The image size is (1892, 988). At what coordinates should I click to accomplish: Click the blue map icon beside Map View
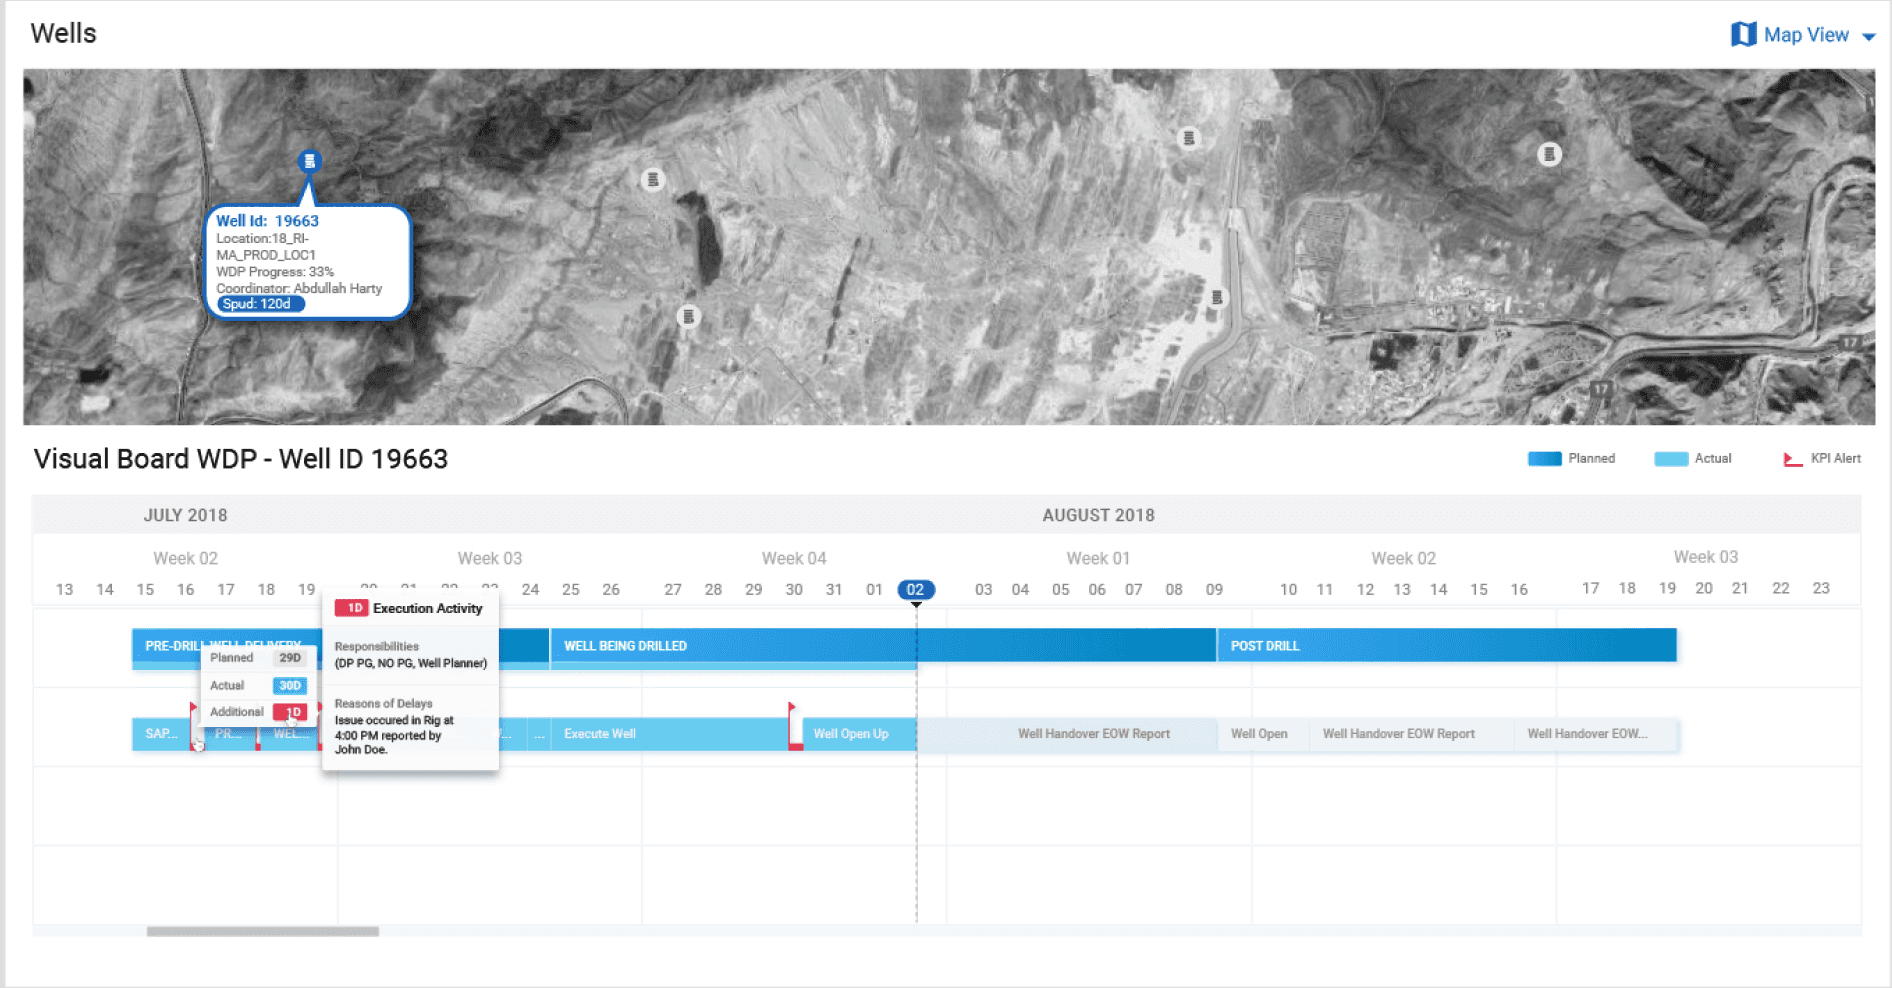[1743, 33]
